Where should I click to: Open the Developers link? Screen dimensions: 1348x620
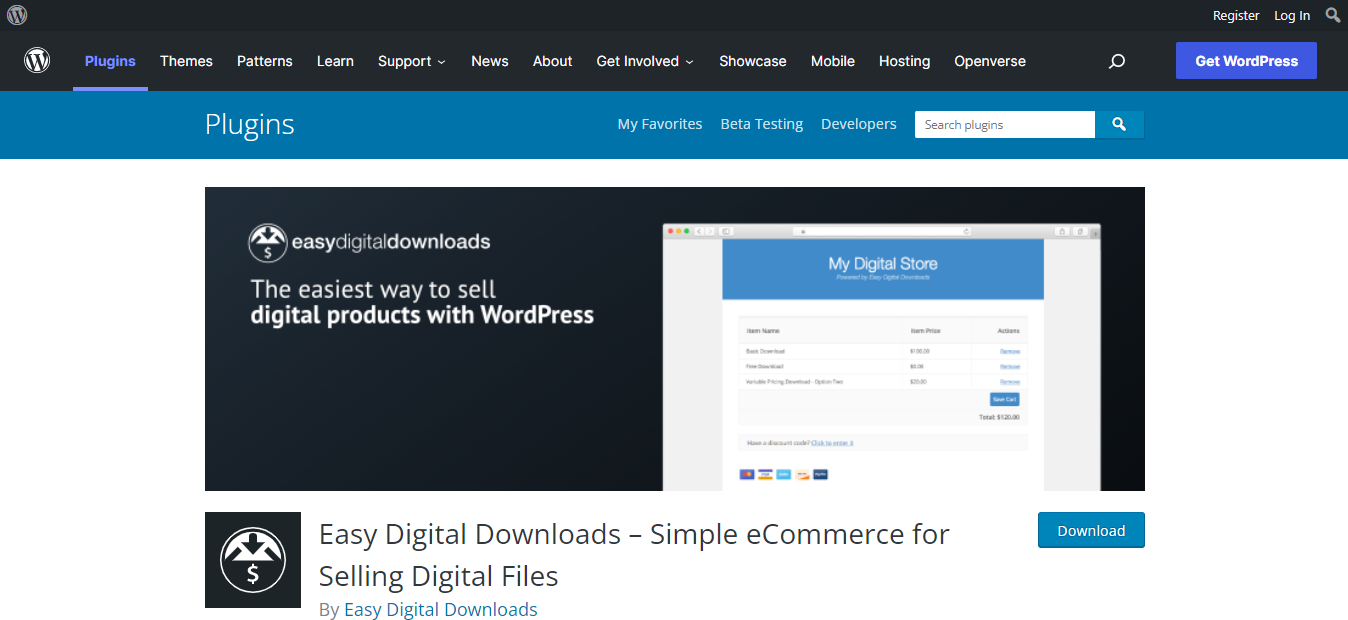(859, 124)
